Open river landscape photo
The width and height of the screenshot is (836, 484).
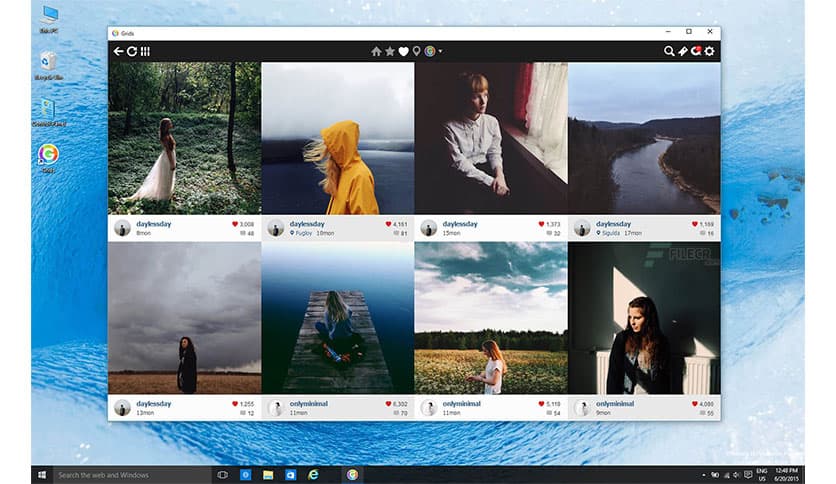[644, 138]
